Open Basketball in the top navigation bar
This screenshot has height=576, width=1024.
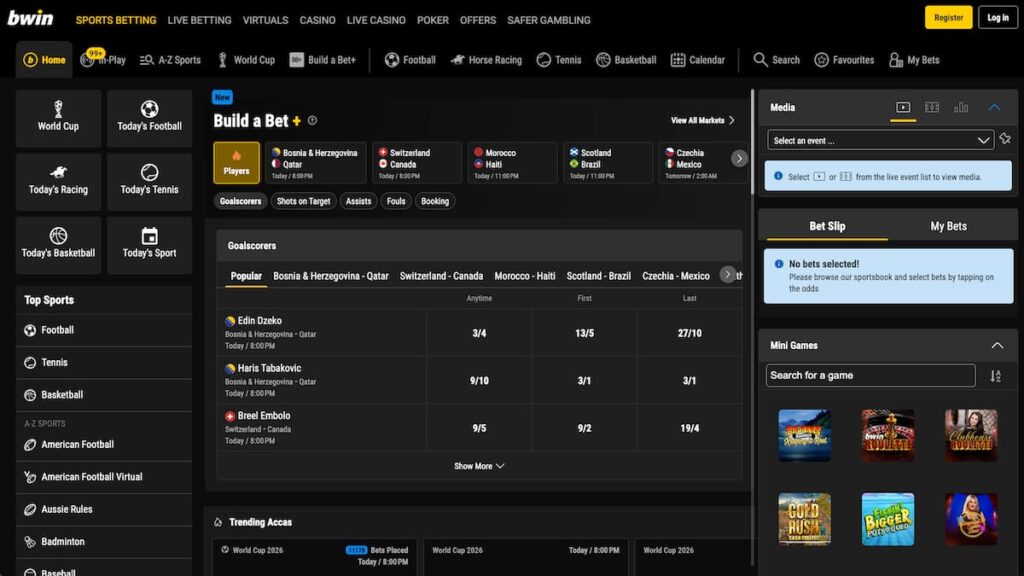[626, 60]
